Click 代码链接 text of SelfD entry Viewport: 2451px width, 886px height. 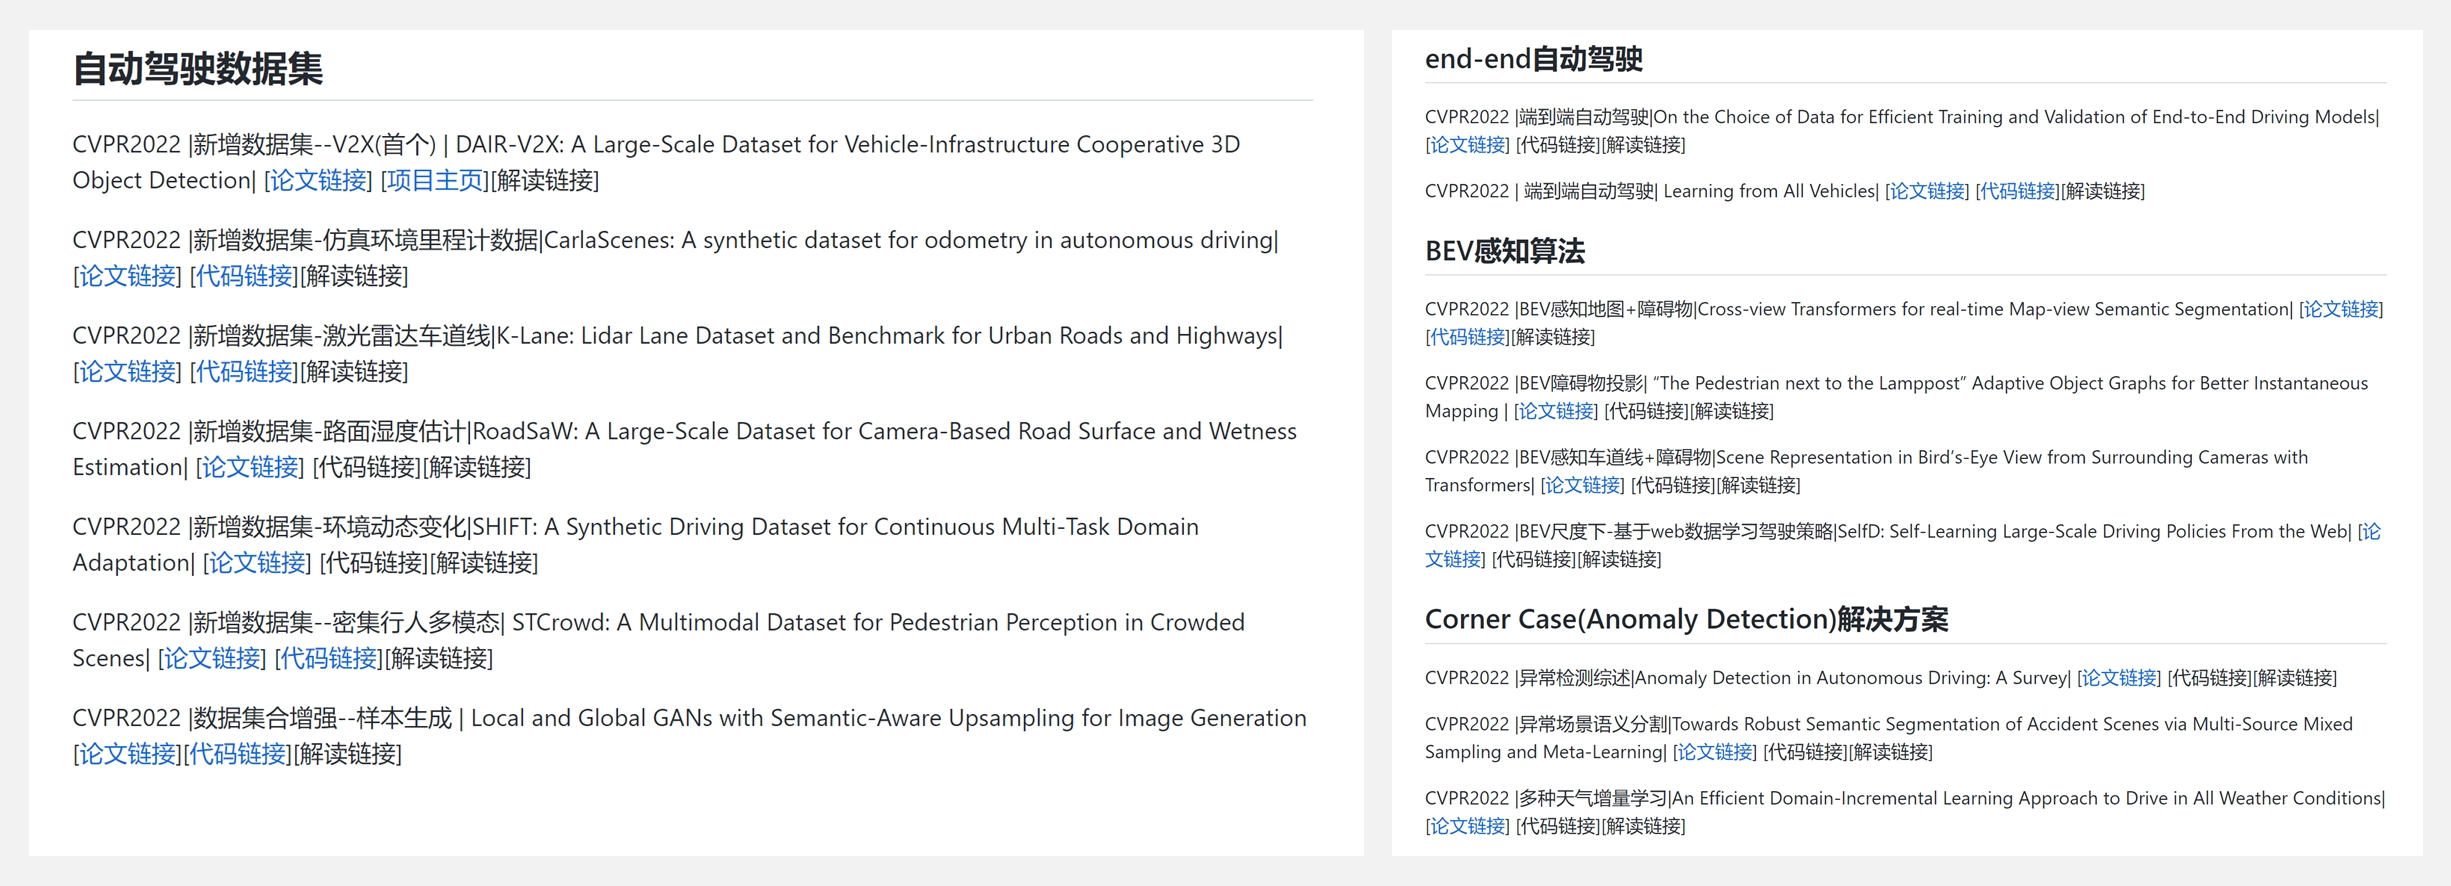1534,559
